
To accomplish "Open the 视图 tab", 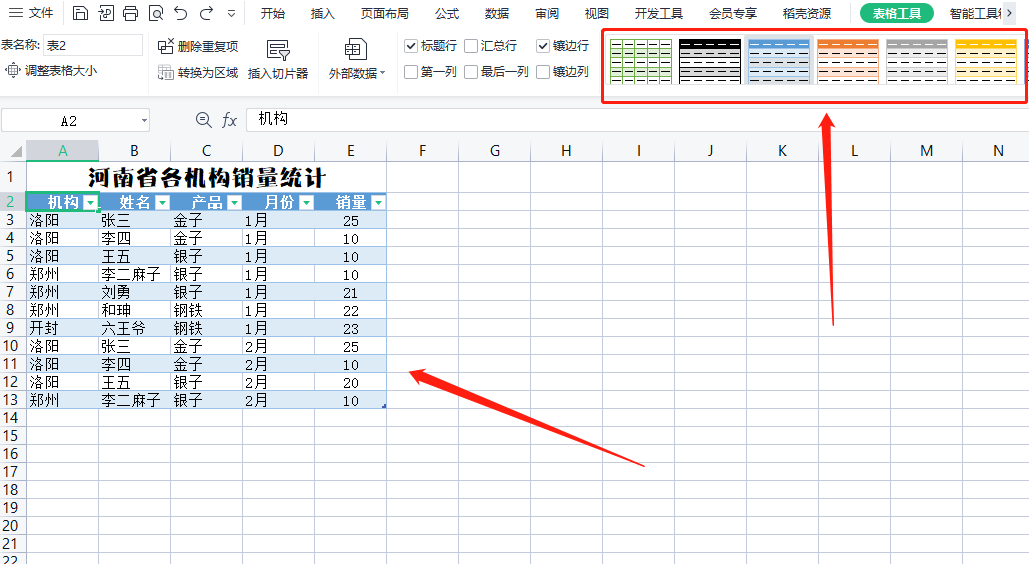I will pyautogui.click(x=597, y=13).
